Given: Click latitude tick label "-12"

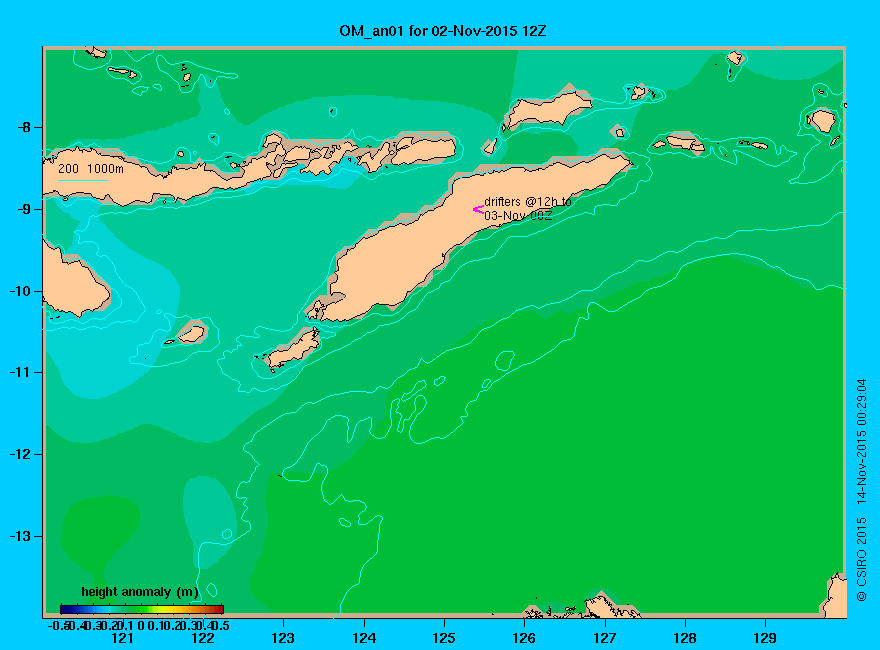Looking at the screenshot, I should [20, 454].
